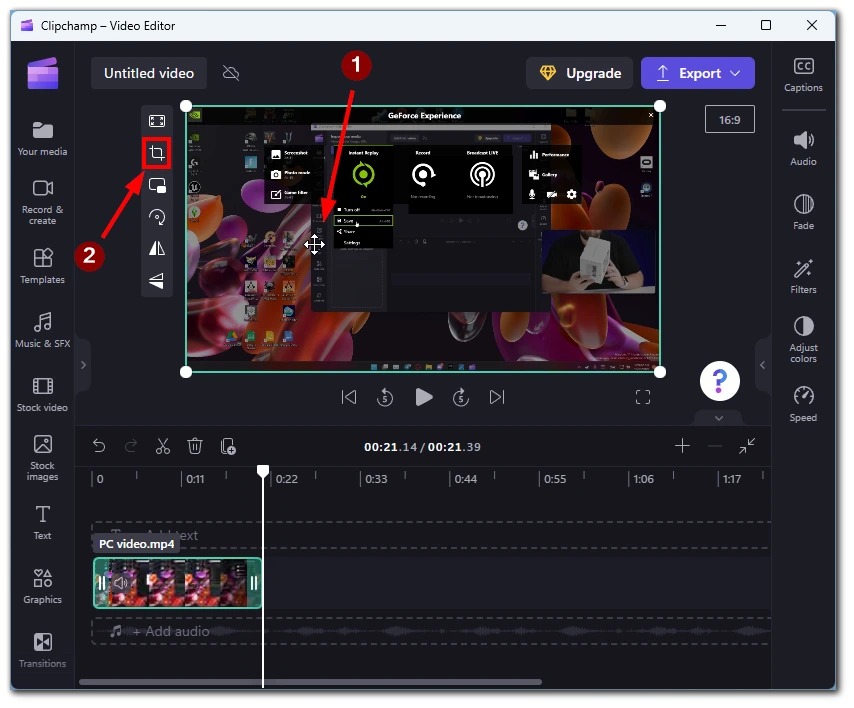The width and height of the screenshot is (854, 708).
Task: Mute the PC video.mp4 clip audio
Action: coord(121,583)
